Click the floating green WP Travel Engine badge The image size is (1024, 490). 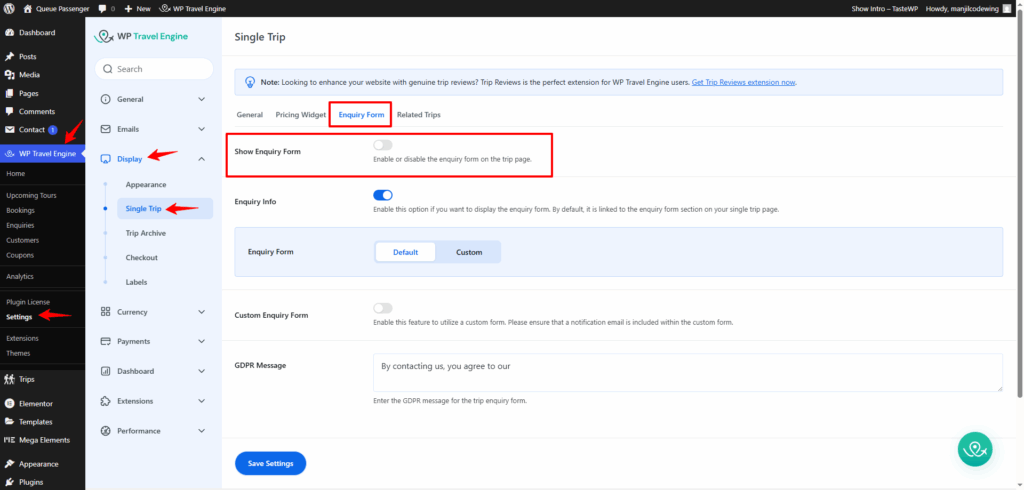(974, 449)
